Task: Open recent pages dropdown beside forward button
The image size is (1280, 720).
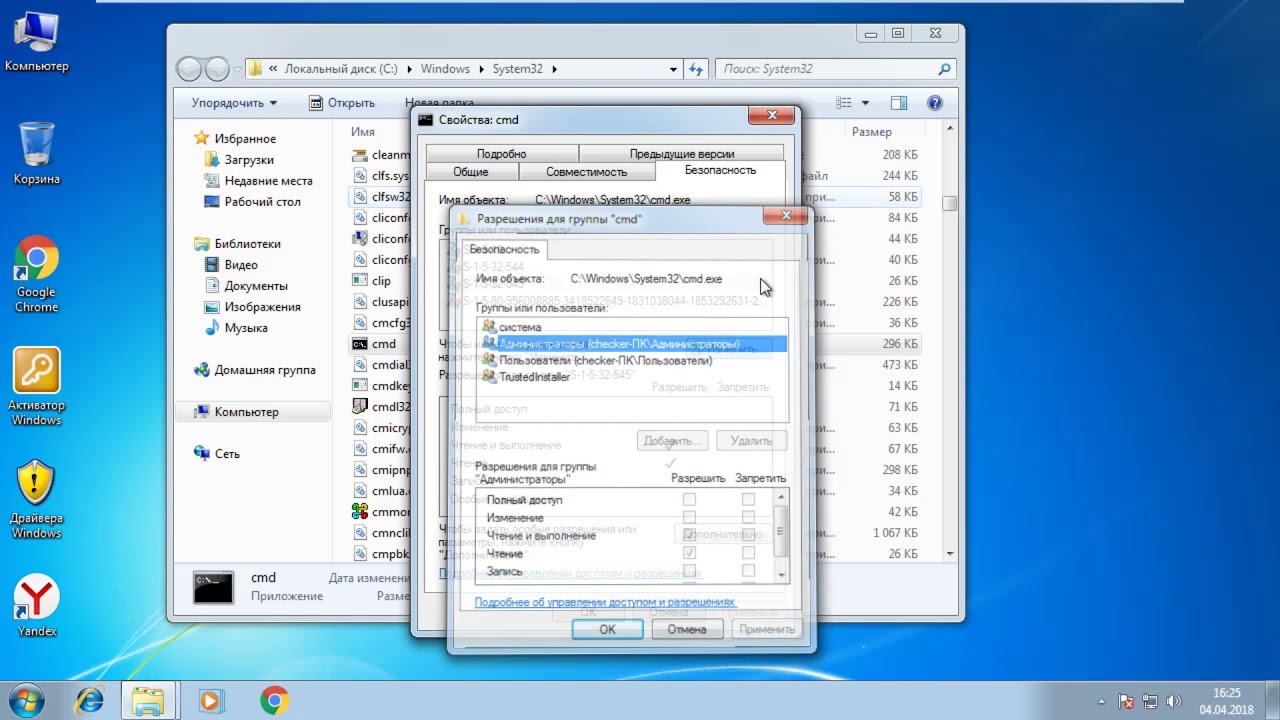Action: pos(238,69)
